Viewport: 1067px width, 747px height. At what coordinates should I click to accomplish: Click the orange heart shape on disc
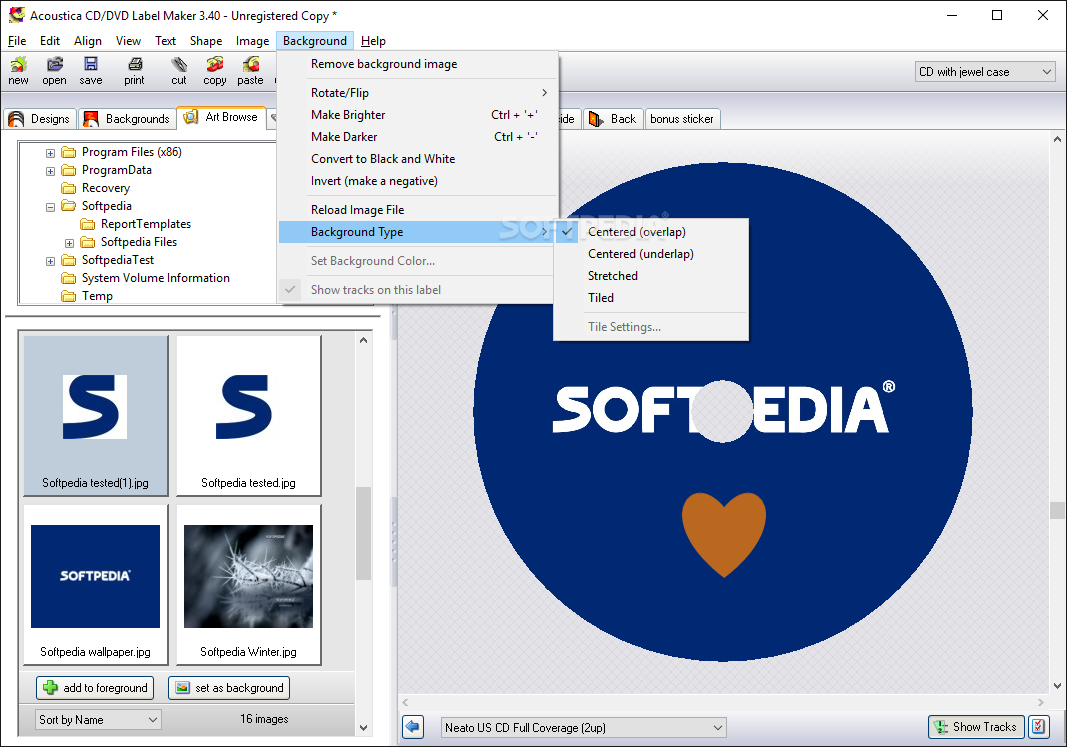[x=724, y=534]
